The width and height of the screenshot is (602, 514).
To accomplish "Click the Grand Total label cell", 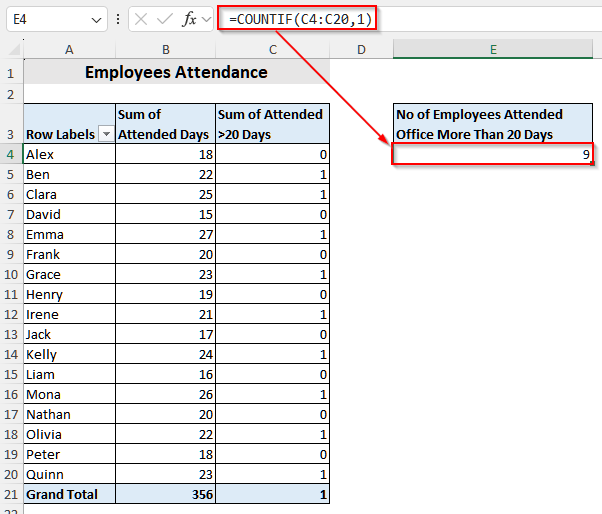I will (x=69, y=494).
